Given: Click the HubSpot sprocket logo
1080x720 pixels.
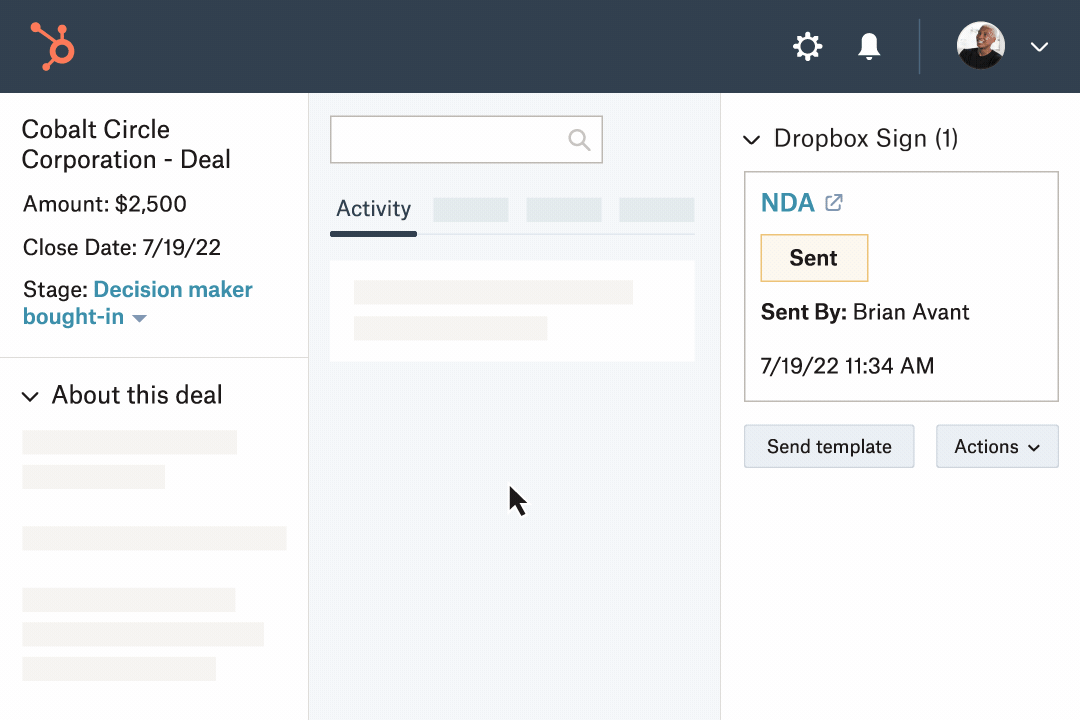Looking at the screenshot, I should point(53,46).
